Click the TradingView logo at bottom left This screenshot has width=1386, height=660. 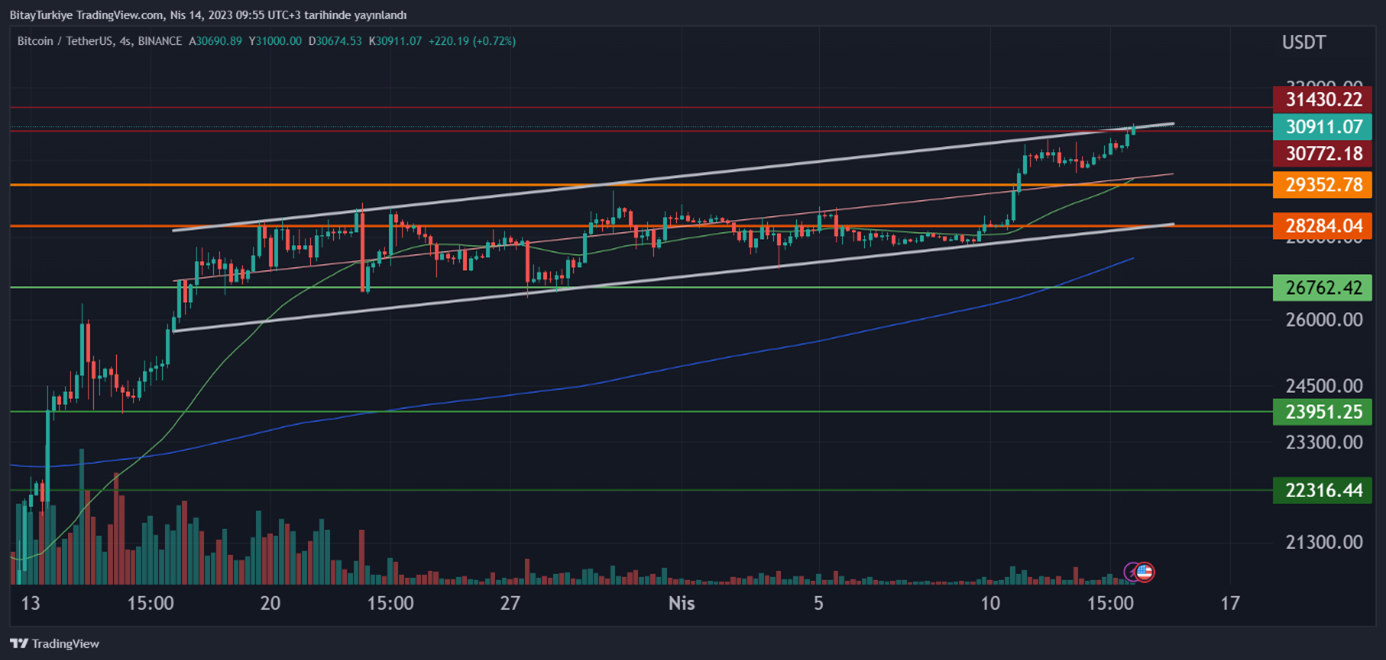click(55, 644)
